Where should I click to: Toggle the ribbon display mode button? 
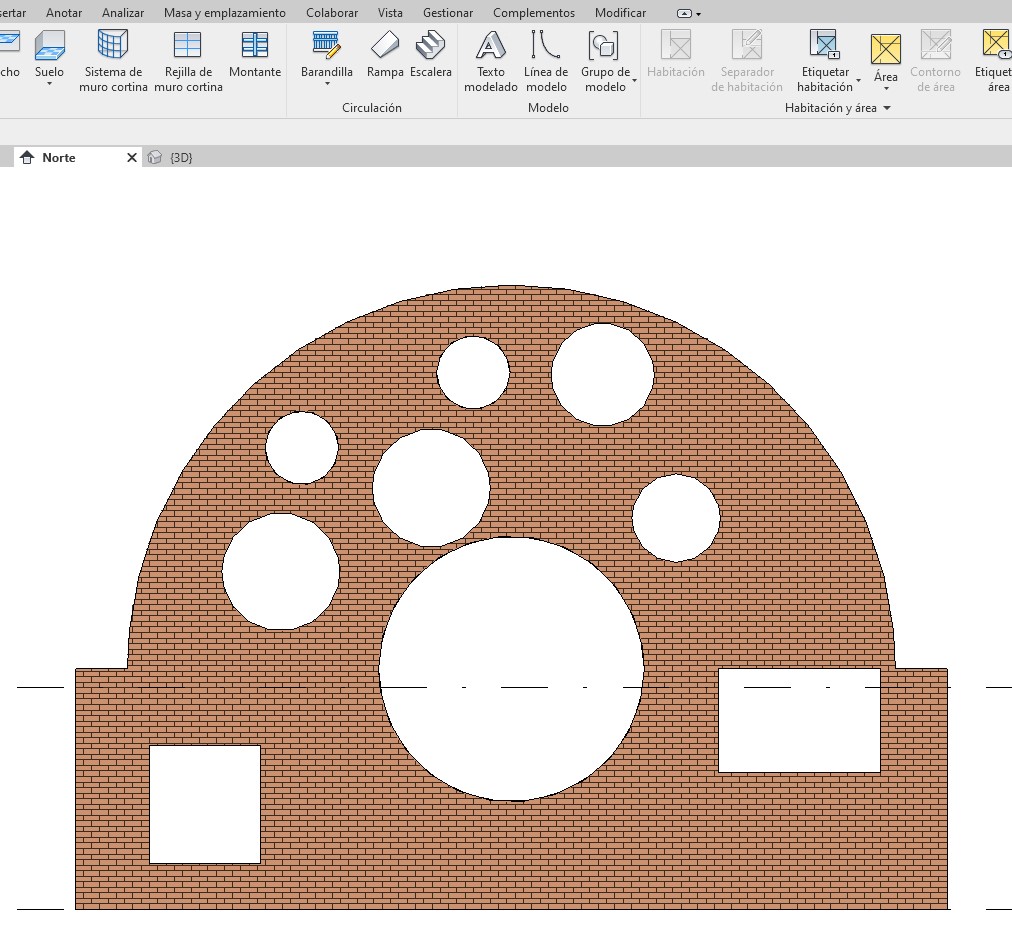pos(685,14)
